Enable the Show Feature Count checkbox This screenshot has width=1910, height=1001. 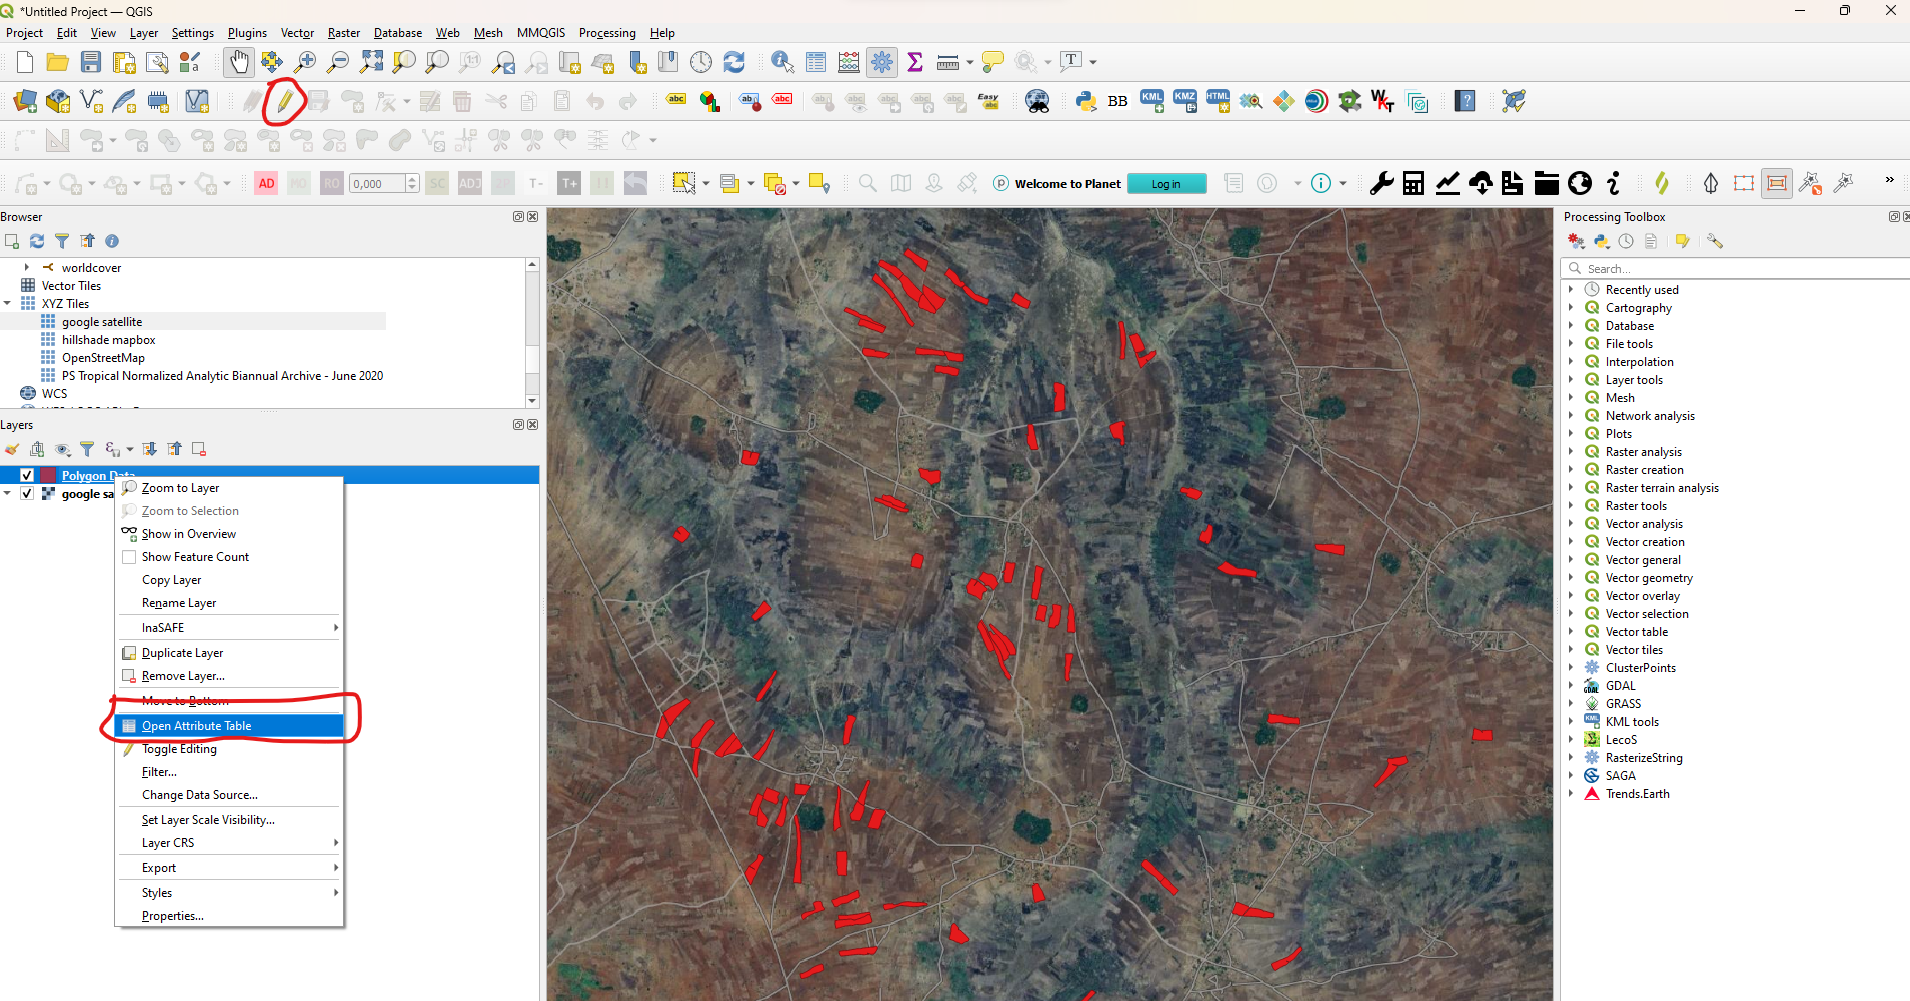click(129, 557)
